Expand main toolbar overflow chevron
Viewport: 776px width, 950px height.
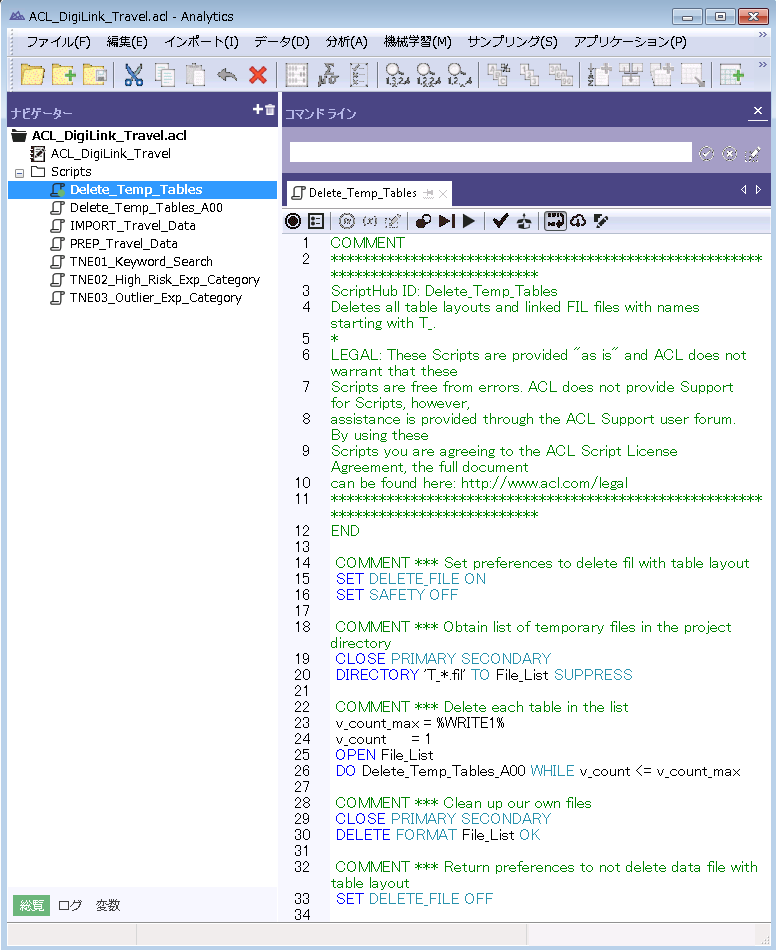[762, 65]
